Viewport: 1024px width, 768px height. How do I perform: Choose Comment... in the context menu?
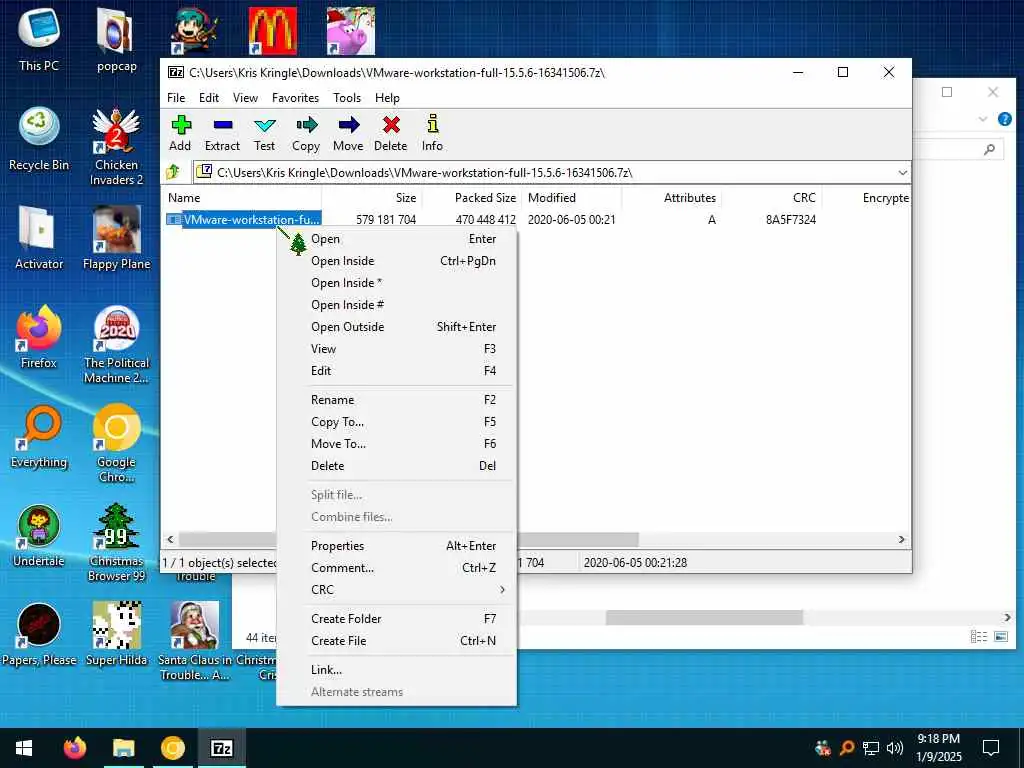pyautogui.click(x=396, y=568)
